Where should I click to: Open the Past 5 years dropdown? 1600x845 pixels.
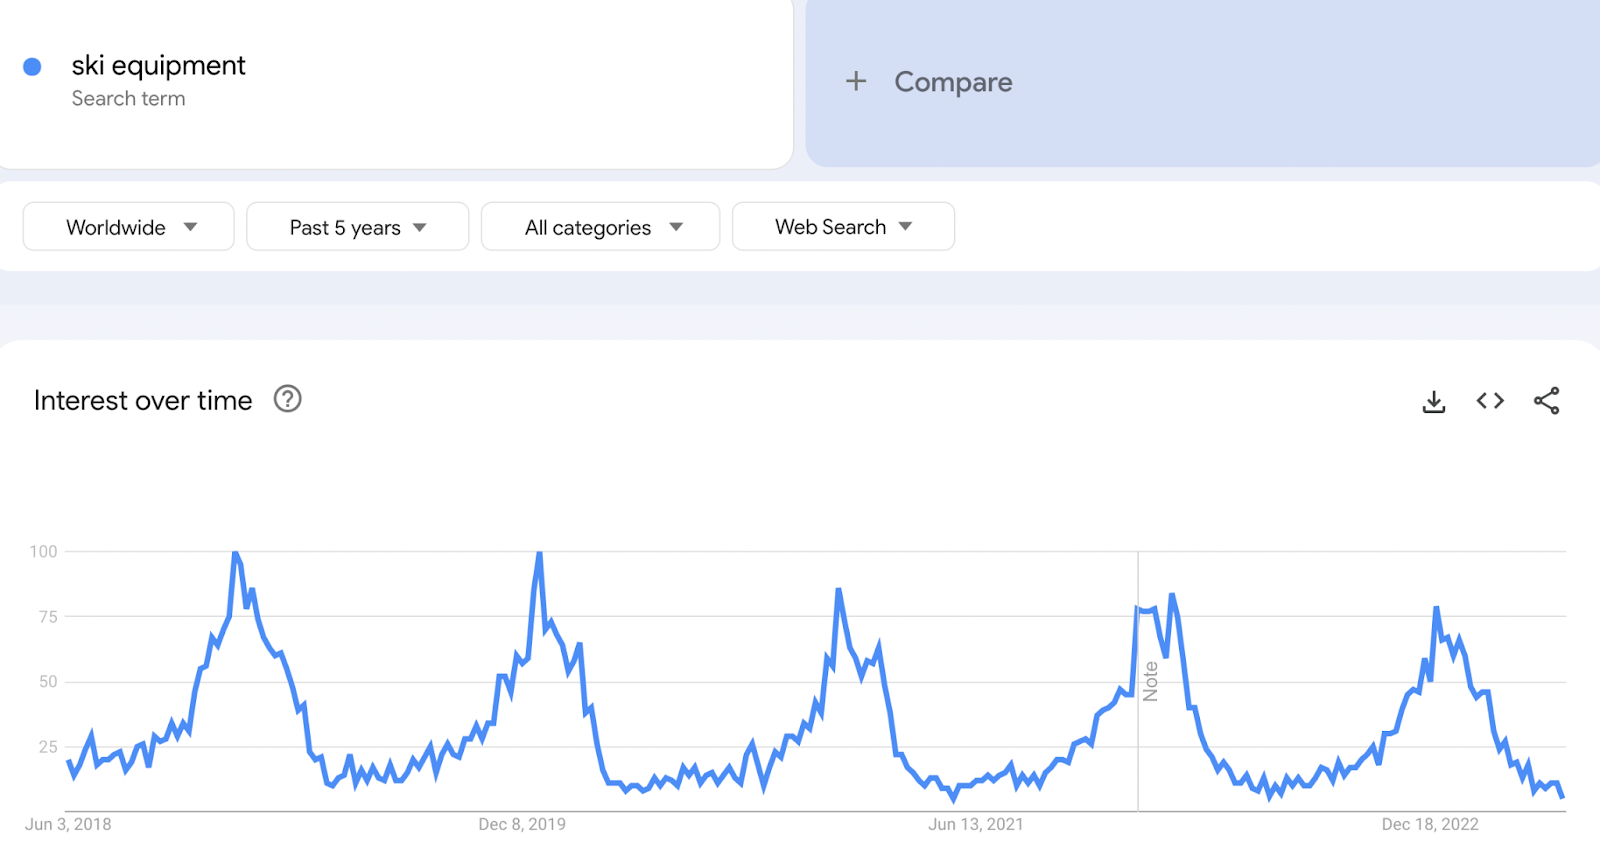[357, 227]
